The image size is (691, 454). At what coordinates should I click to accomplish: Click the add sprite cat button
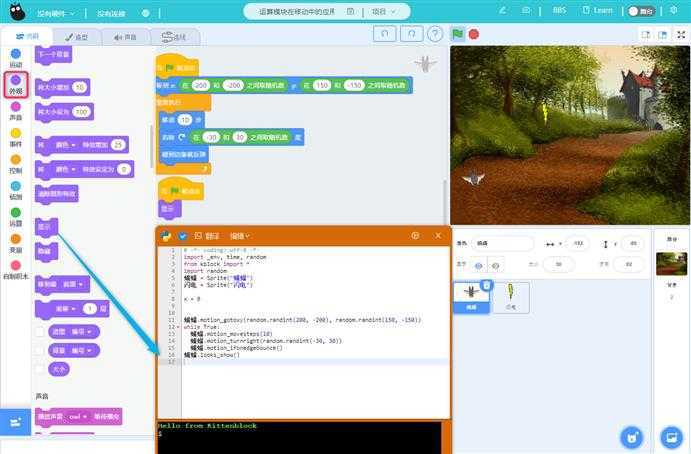[x=632, y=437]
